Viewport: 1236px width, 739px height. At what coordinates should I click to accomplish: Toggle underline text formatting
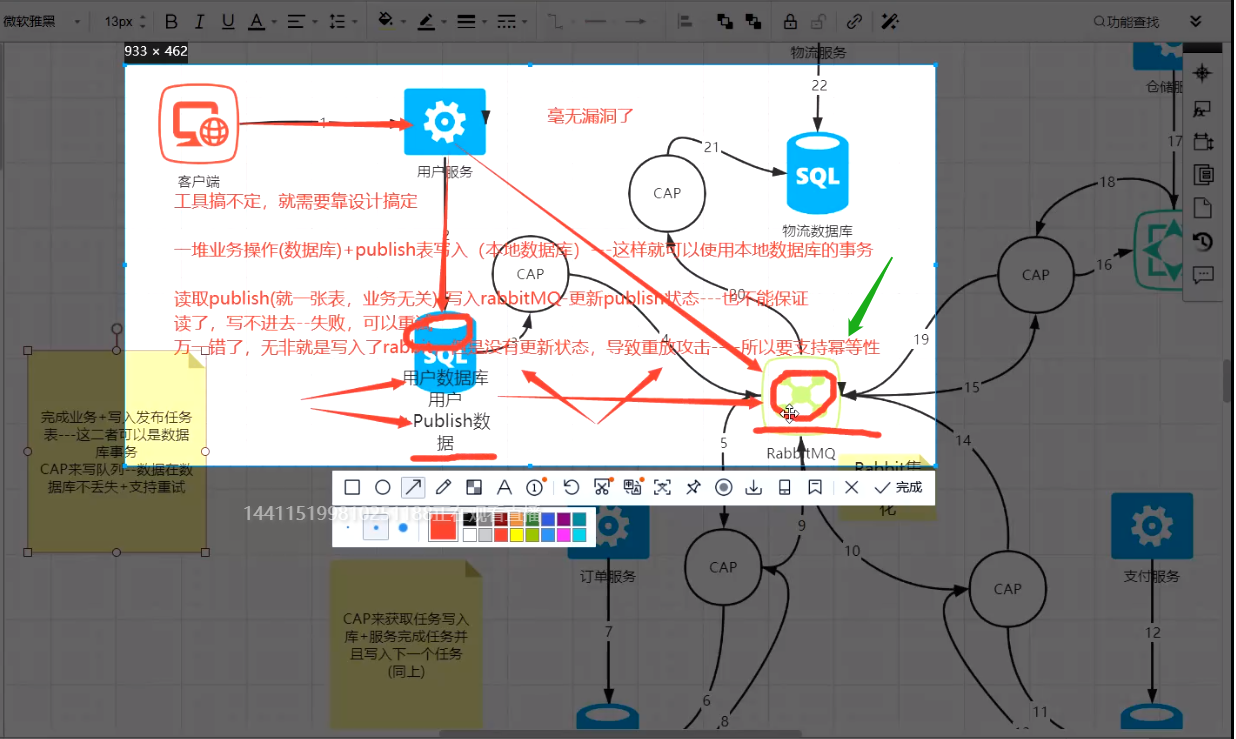tap(227, 20)
